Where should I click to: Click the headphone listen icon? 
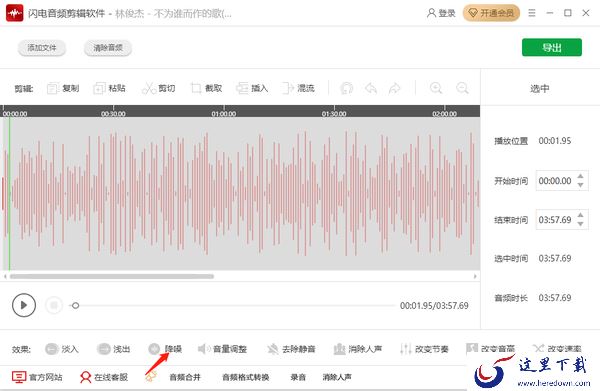click(x=346, y=88)
